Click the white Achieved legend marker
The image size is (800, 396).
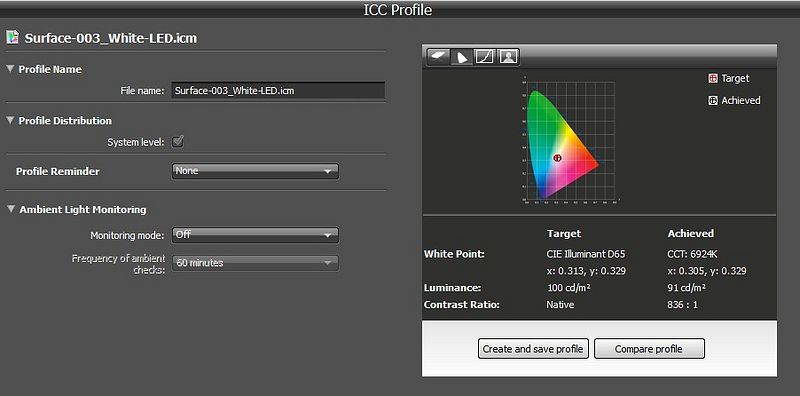(x=713, y=101)
